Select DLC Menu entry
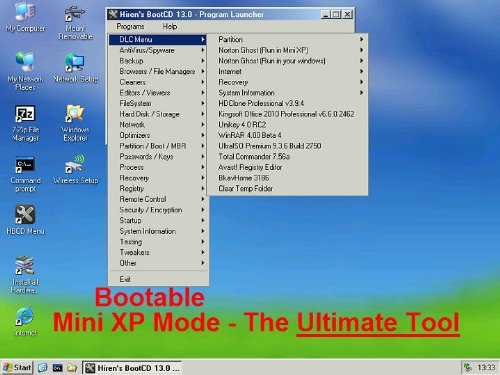This screenshot has height=375, width=500. point(158,39)
